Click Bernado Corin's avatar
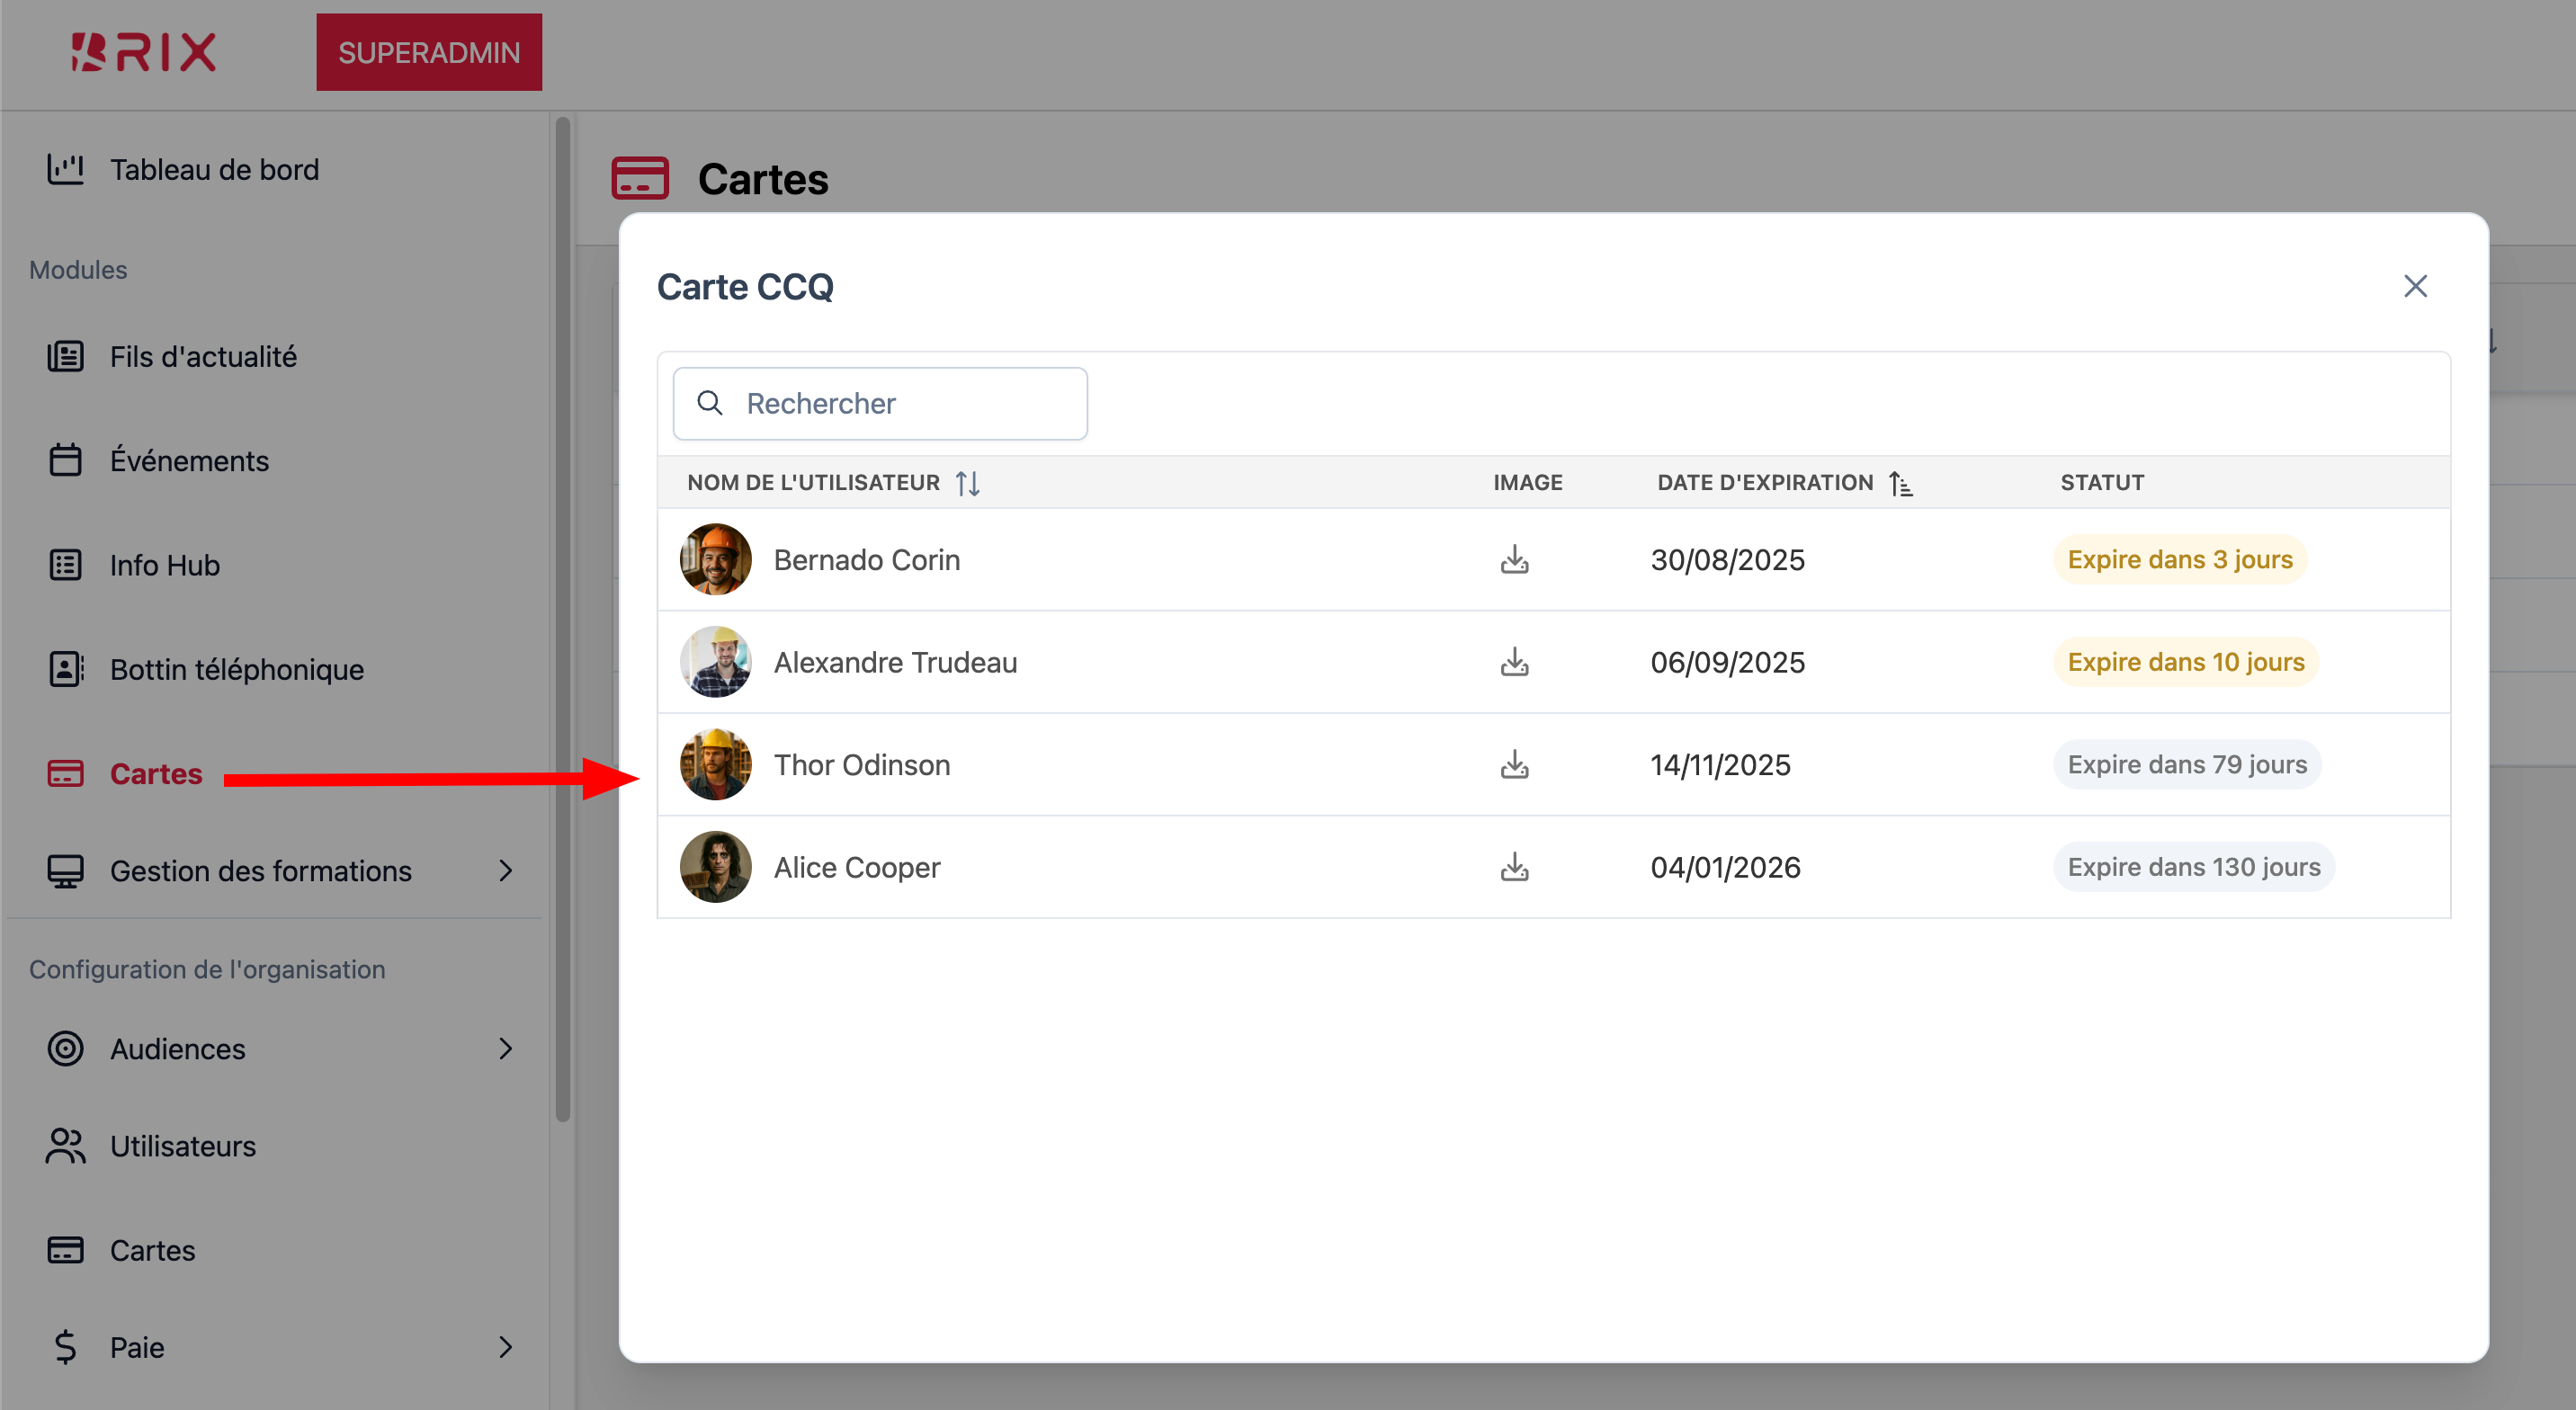Viewport: 2576px width, 1410px height. click(x=715, y=560)
